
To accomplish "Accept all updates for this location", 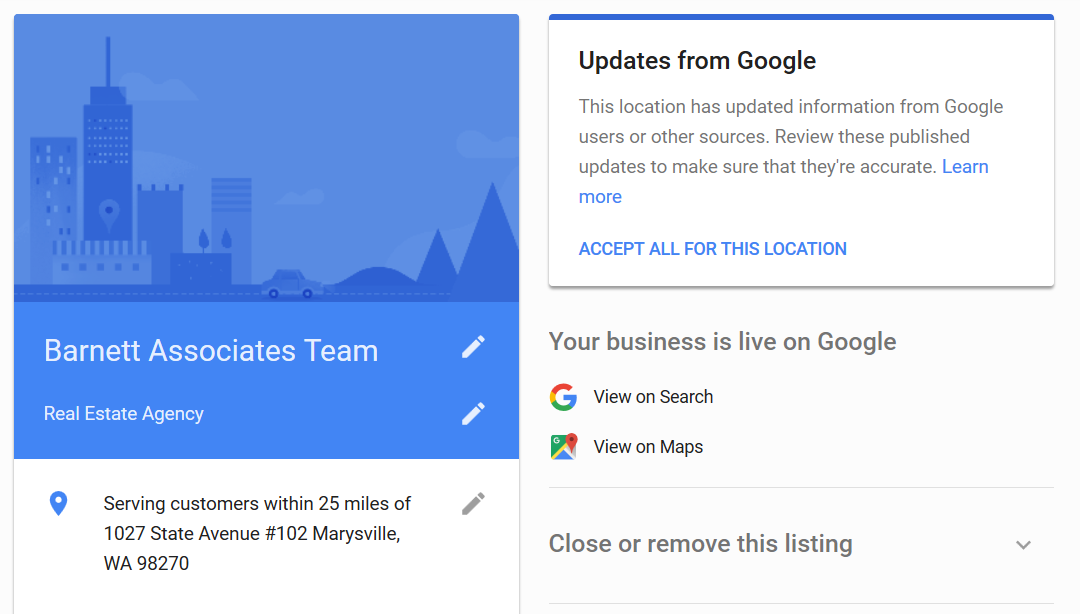I will click(x=712, y=249).
